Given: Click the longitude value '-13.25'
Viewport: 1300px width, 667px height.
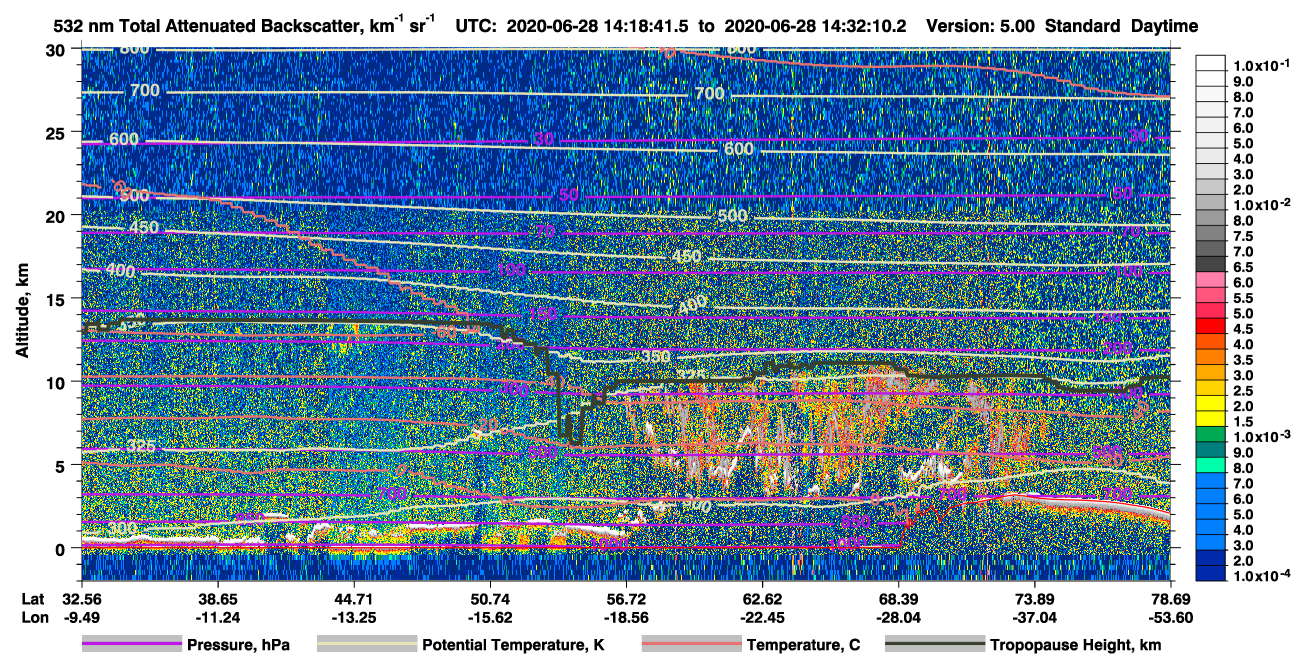Looking at the screenshot, I should [x=353, y=618].
